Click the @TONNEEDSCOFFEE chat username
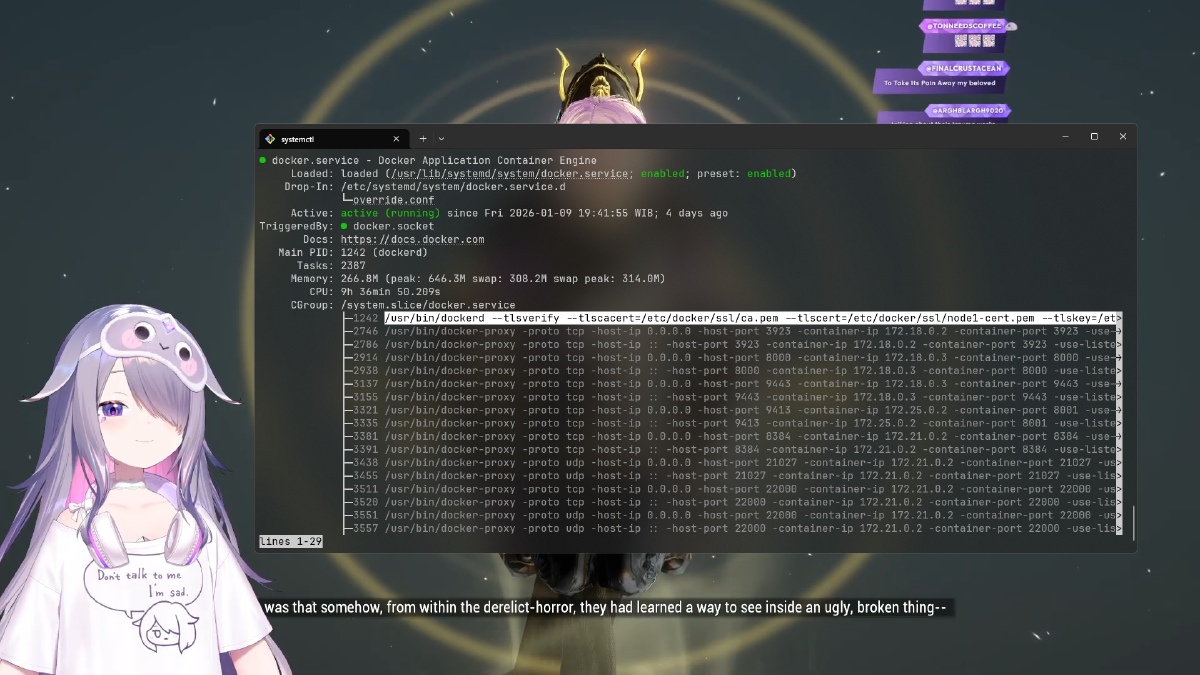 964,26
